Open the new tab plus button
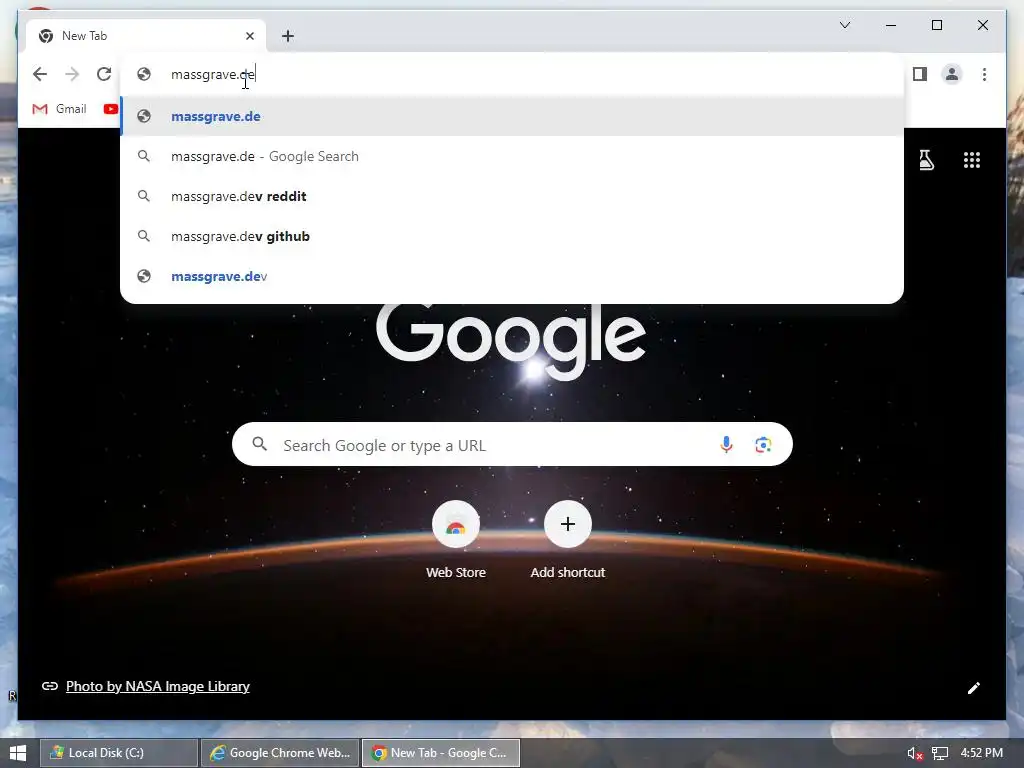This screenshot has width=1024, height=768. 288,36
